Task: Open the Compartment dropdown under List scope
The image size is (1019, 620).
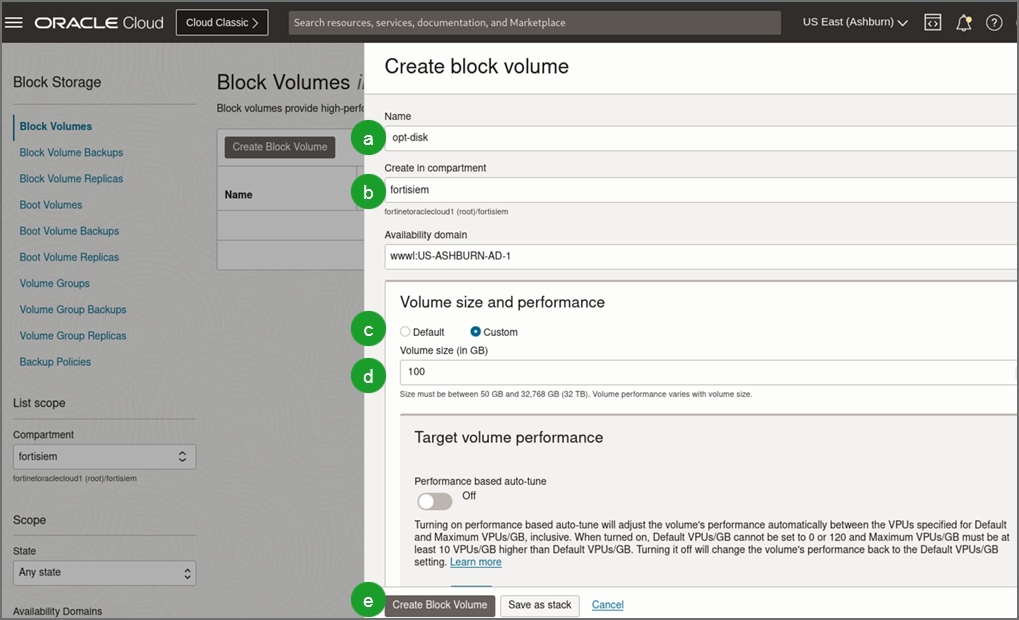Action: (104, 456)
